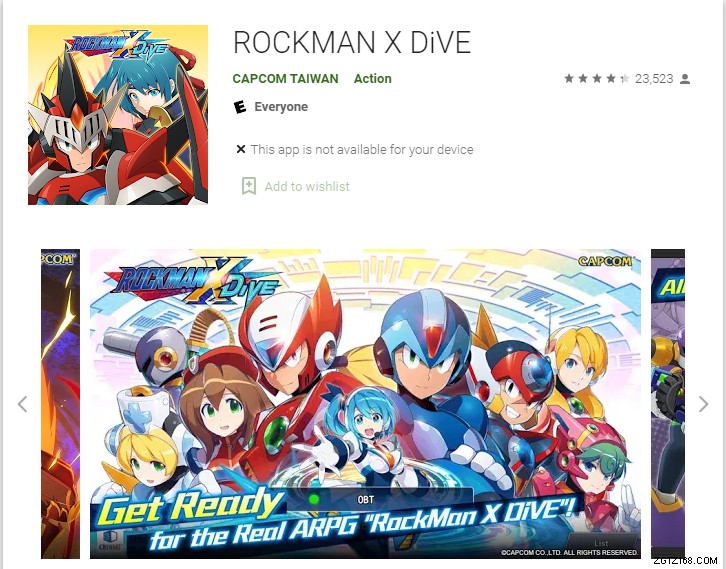
Task: Click the Everyone E rating icon
Action: point(239,107)
